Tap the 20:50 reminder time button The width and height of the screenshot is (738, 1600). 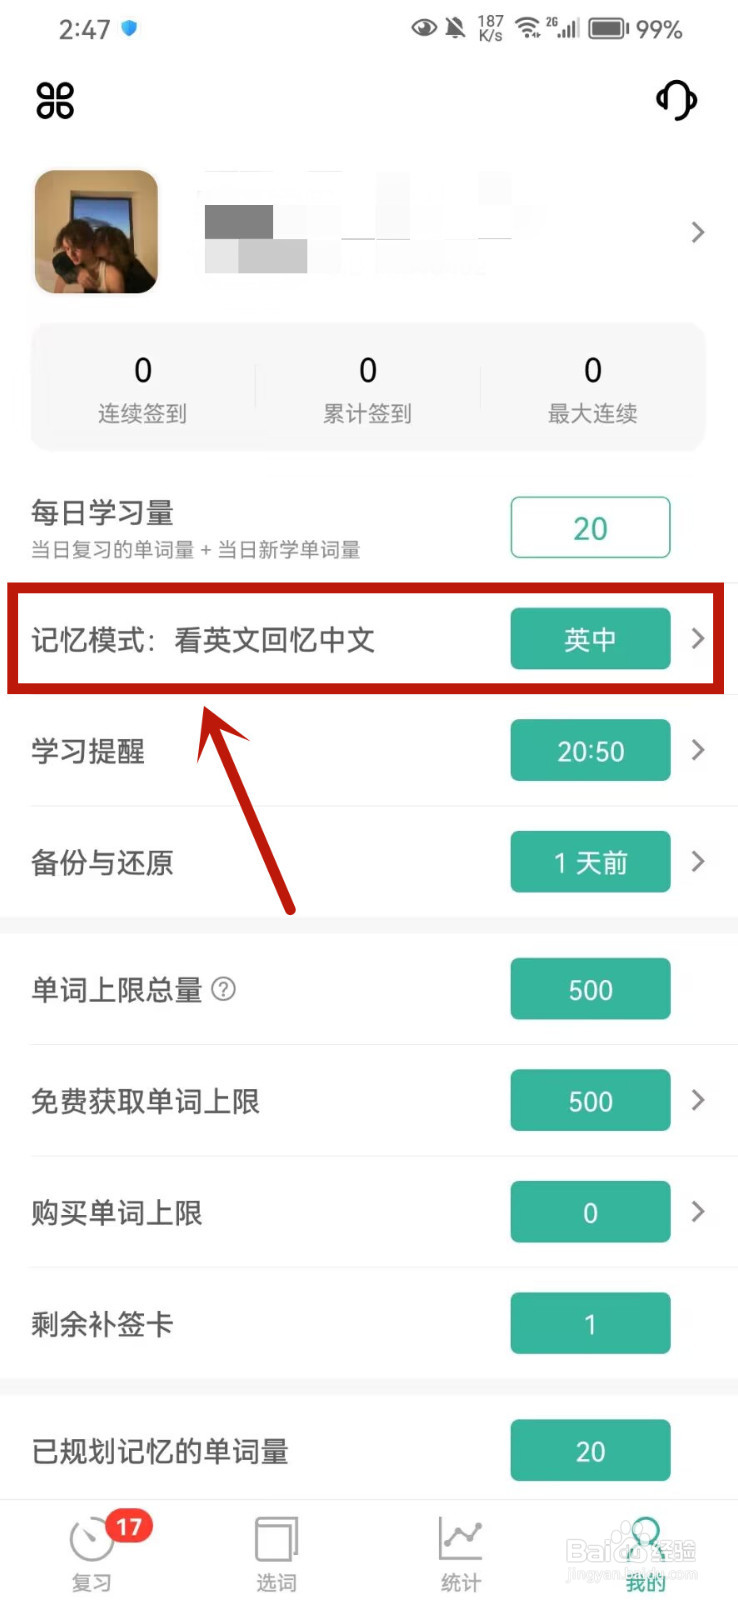coord(590,750)
